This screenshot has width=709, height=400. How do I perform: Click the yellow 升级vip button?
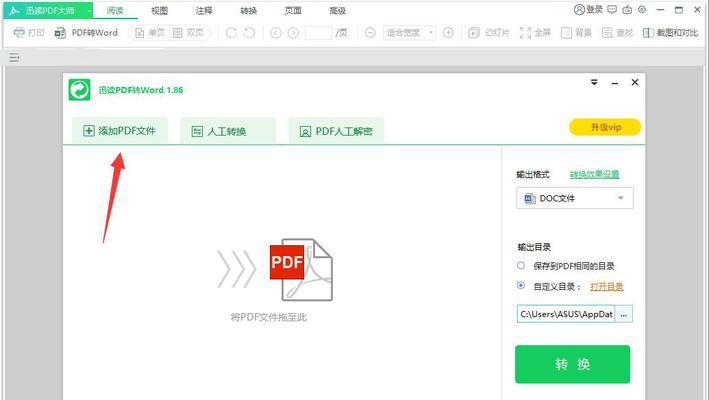[x=605, y=127]
